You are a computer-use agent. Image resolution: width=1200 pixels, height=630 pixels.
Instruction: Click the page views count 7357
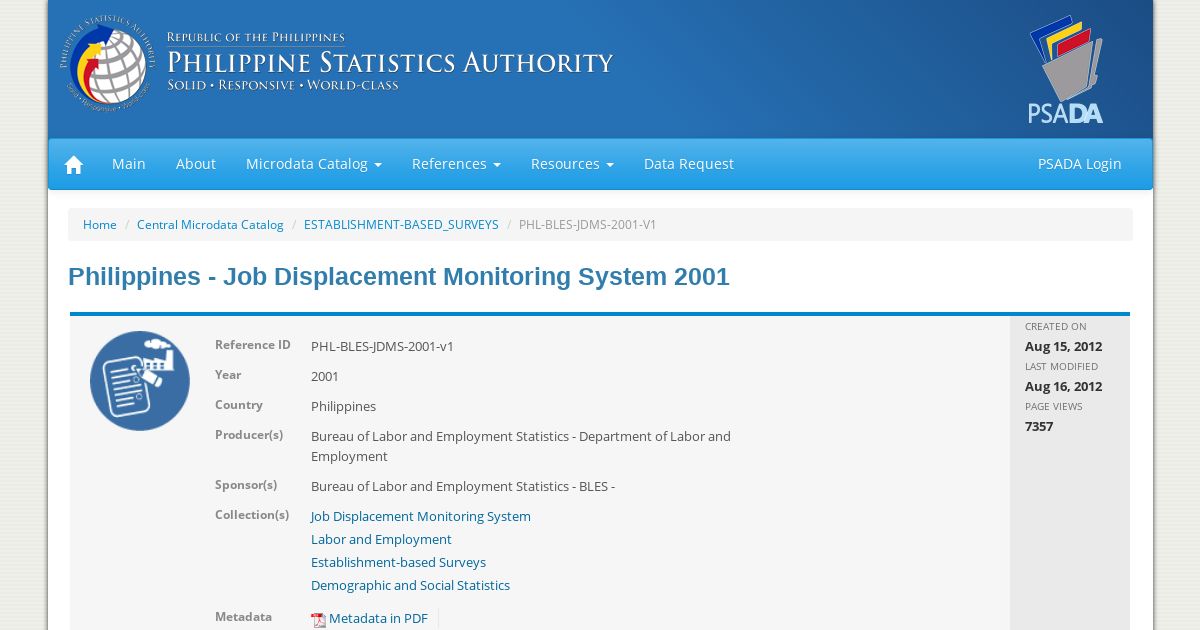coord(1039,427)
